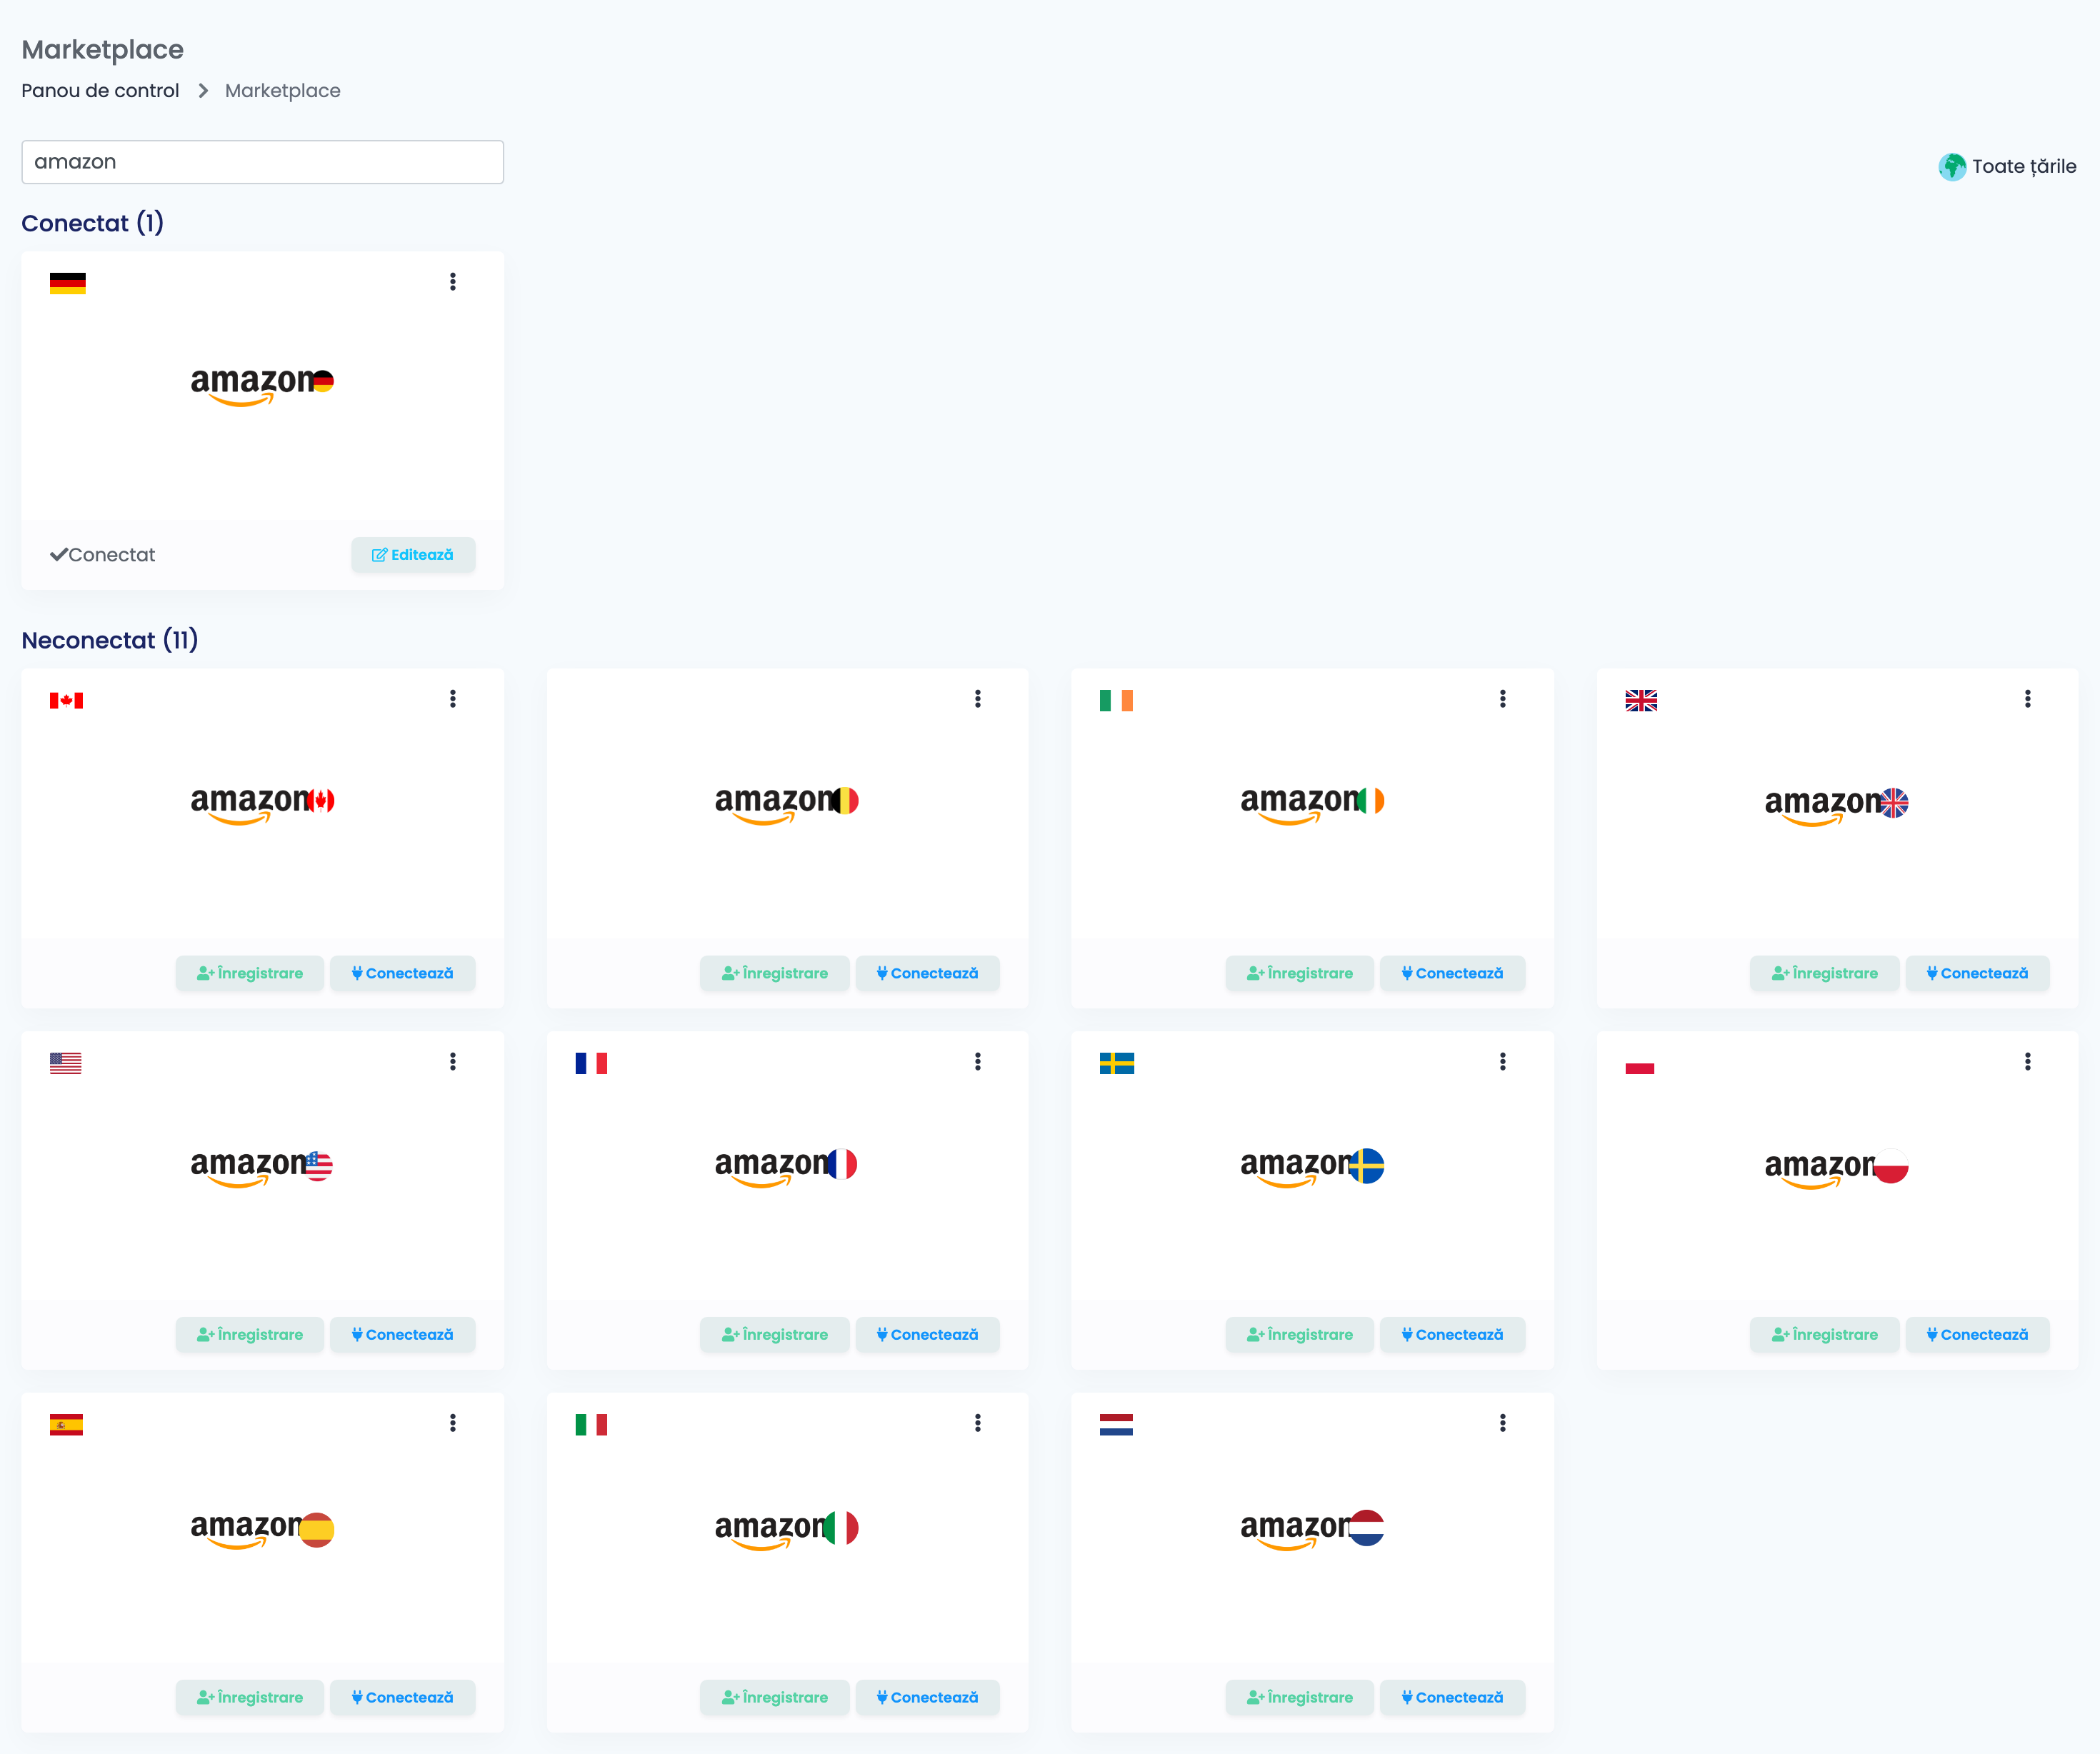Screen dimensions: 2100x1754
Task: Click Conectează on the Amazon Netherlands card
Action: [x=1453, y=1697]
